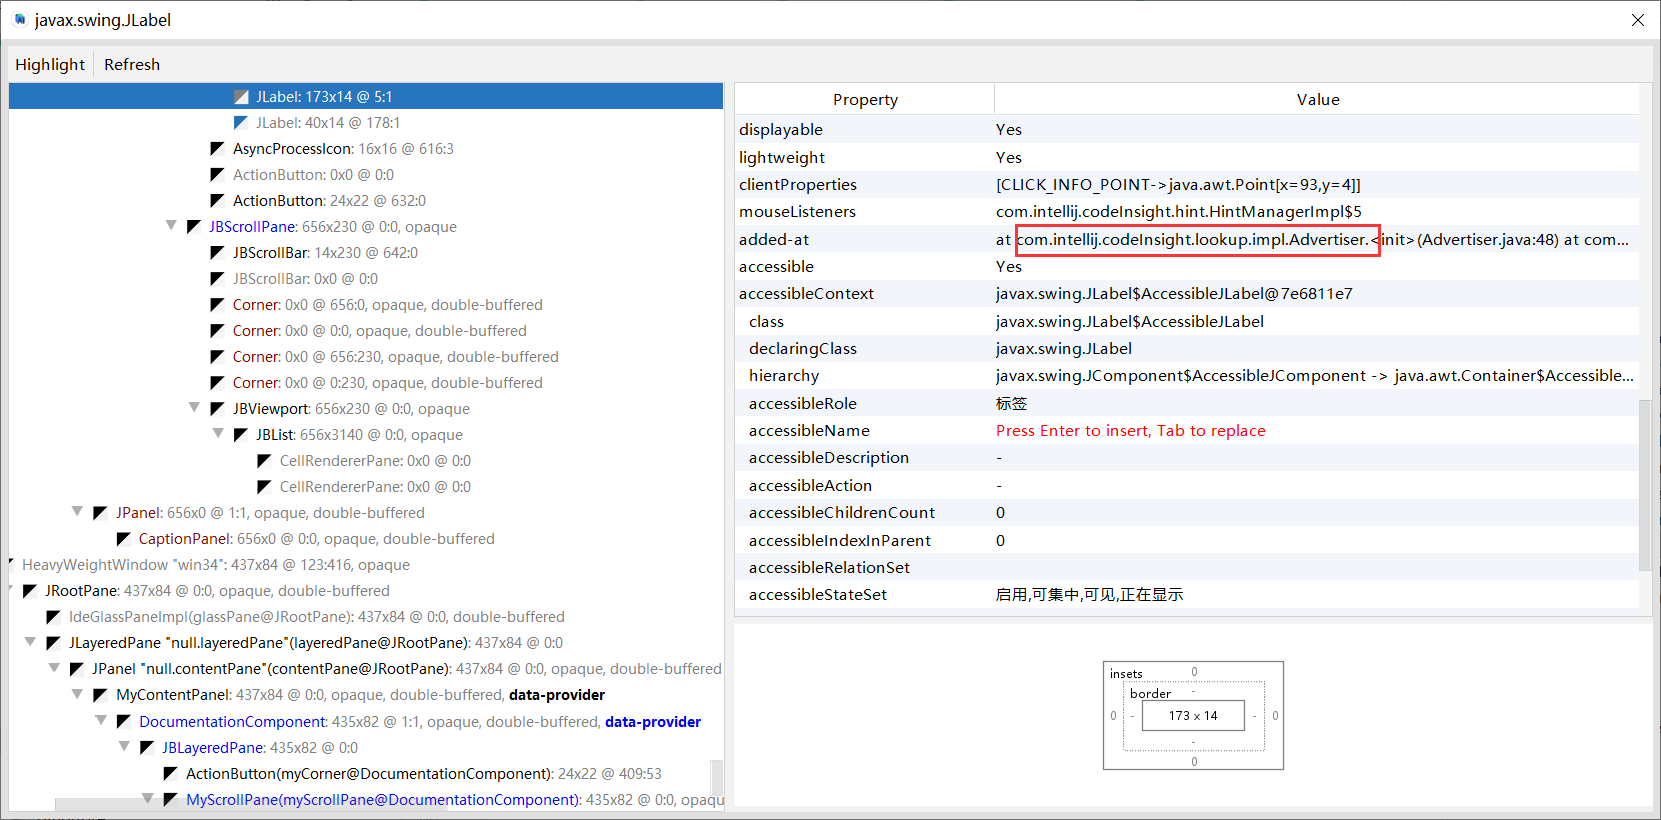Collapse the JBLayeredPane 435x82 node
Screen dimensions: 1661x820
click(x=124, y=746)
